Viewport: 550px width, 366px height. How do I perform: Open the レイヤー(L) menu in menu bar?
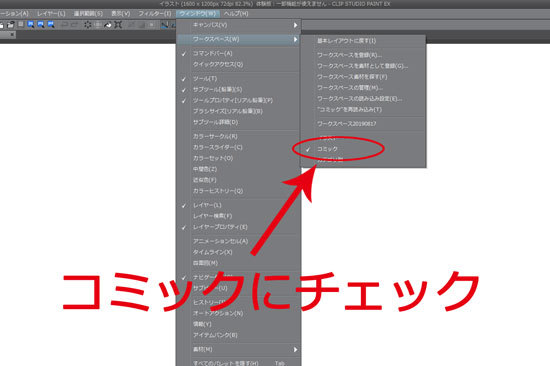51,14
